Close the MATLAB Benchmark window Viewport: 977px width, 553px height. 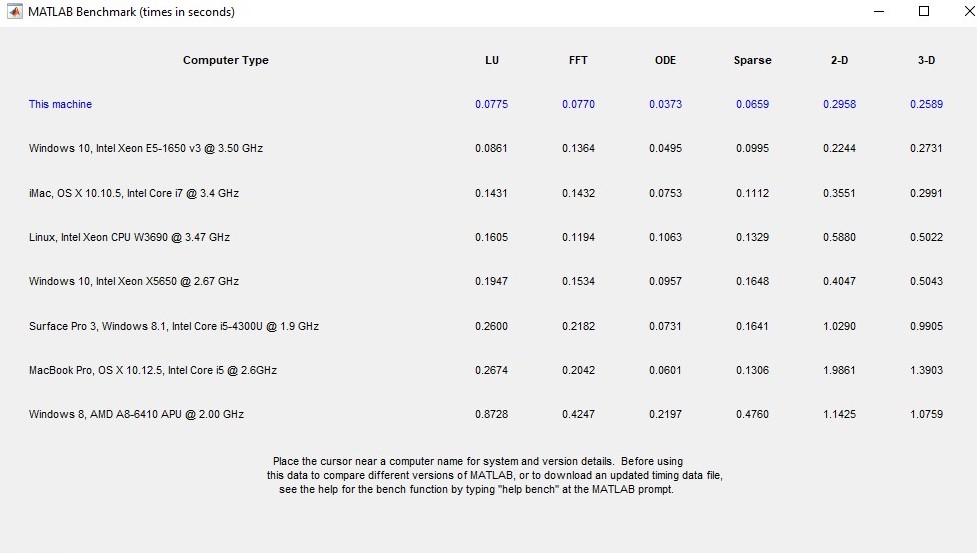966,12
